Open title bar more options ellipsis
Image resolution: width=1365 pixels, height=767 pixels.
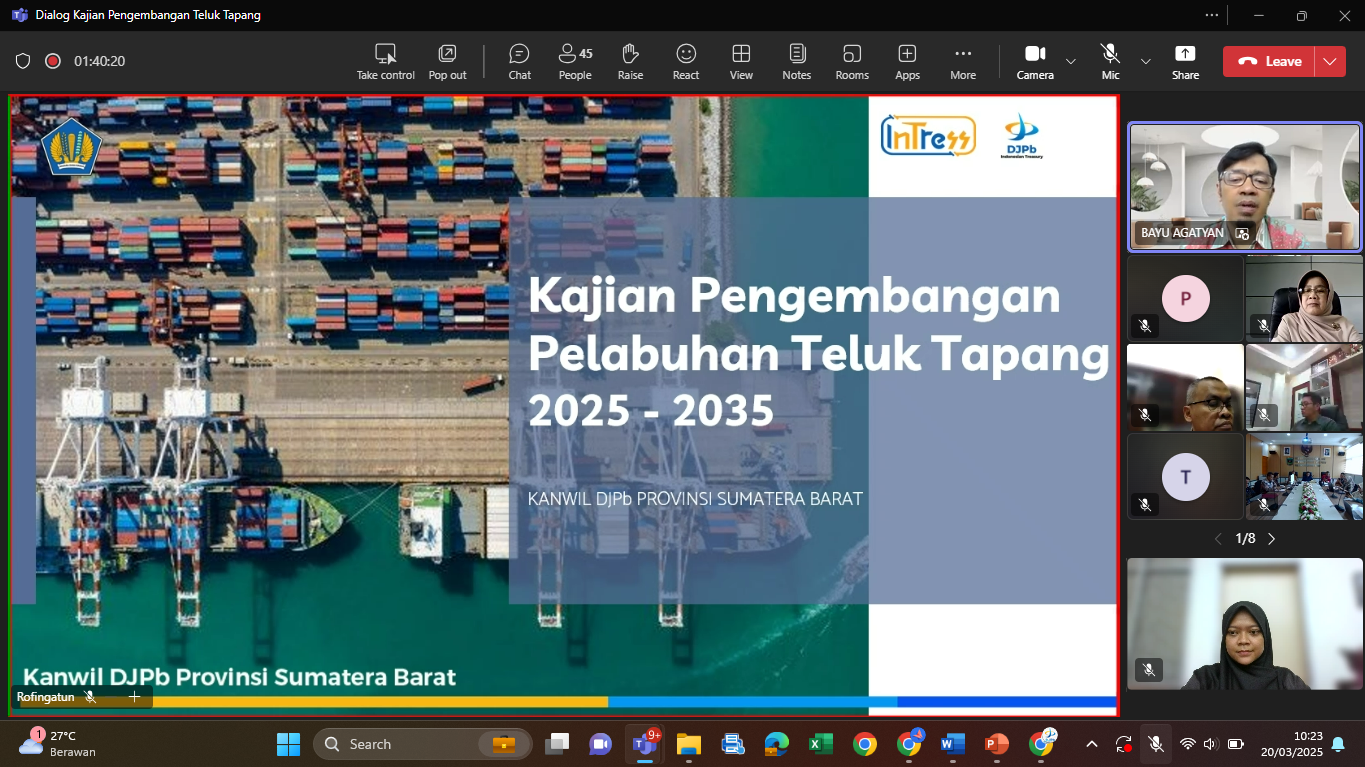point(1212,15)
